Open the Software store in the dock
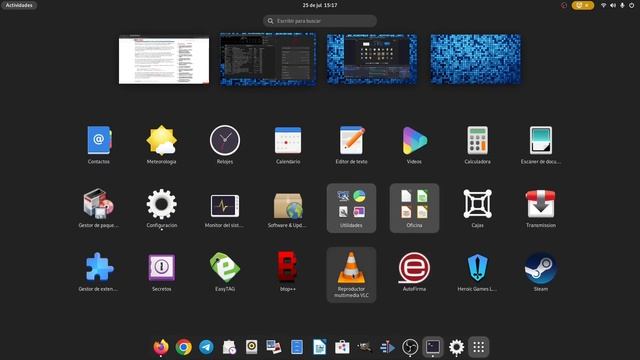This screenshot has height=360, width=640. click(x=342, y=347)
